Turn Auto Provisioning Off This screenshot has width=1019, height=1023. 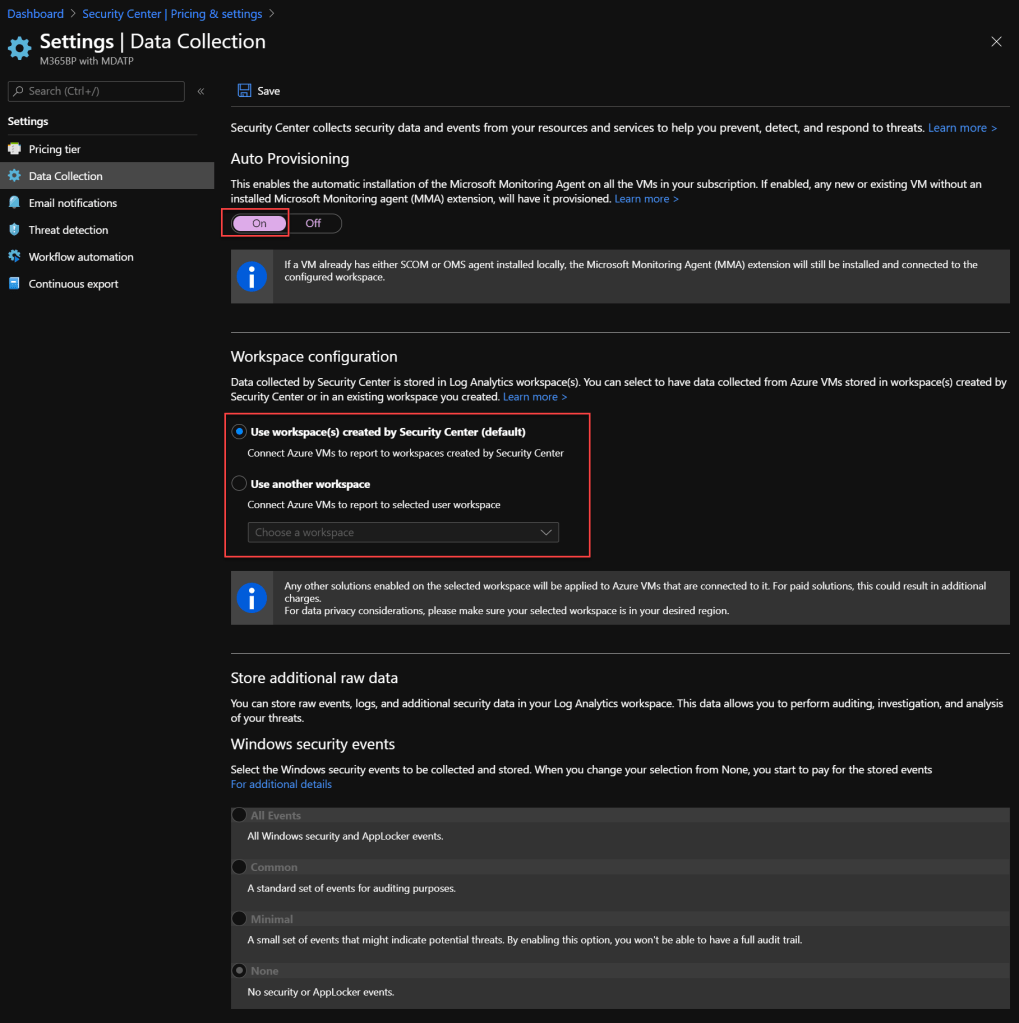pyautogui.click(x=313, y=223)
